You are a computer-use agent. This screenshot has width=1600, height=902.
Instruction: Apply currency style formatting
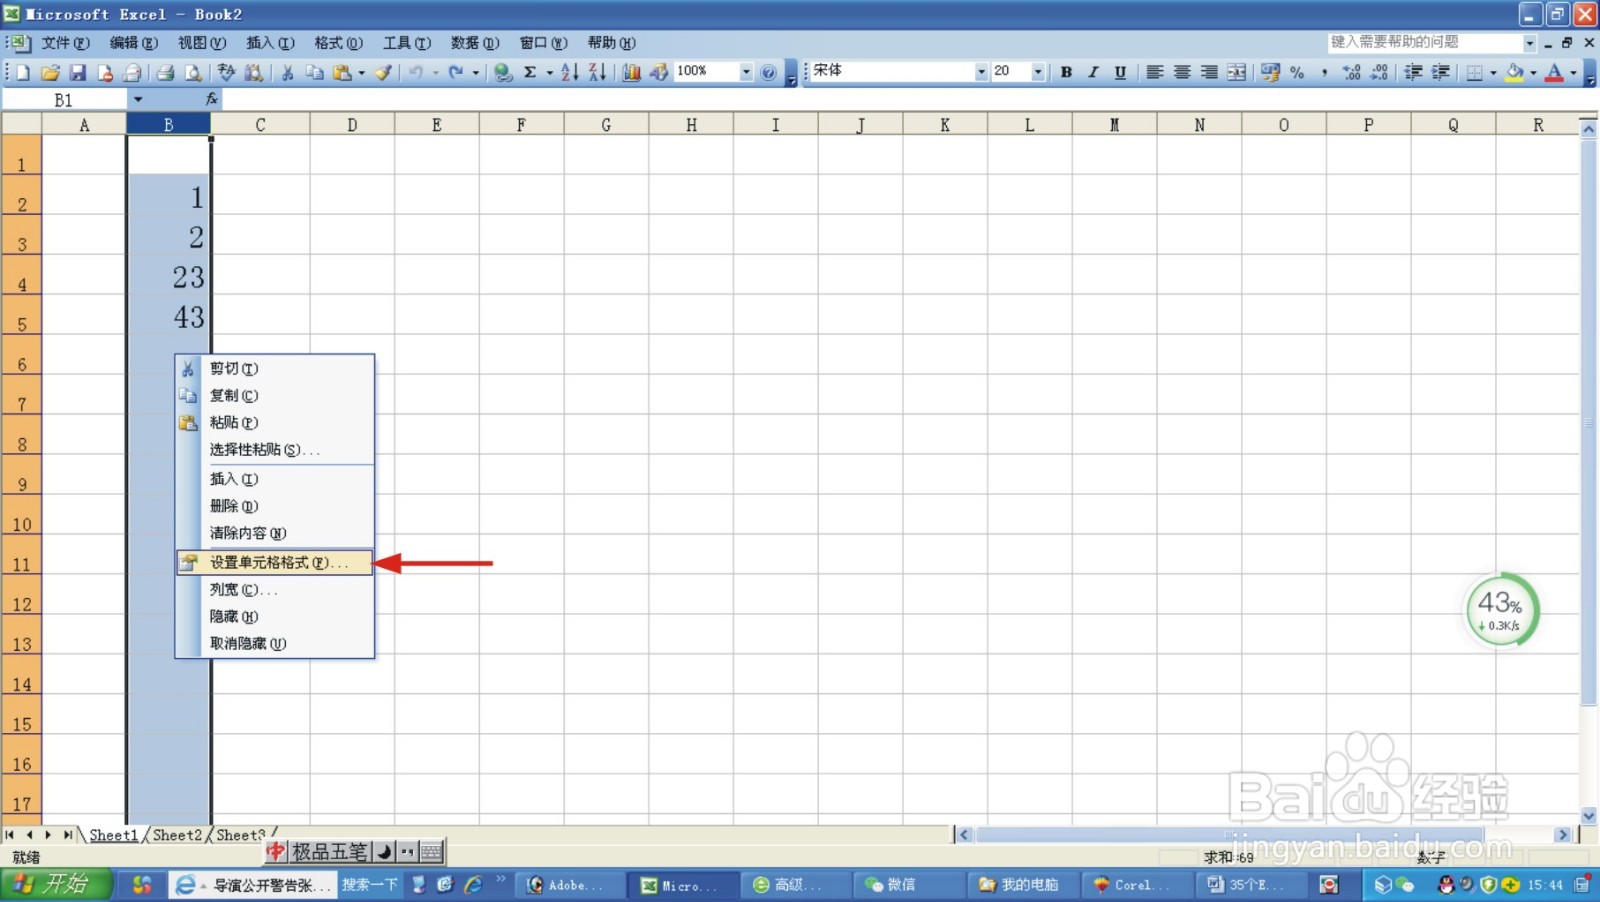tap(1270, 72)
